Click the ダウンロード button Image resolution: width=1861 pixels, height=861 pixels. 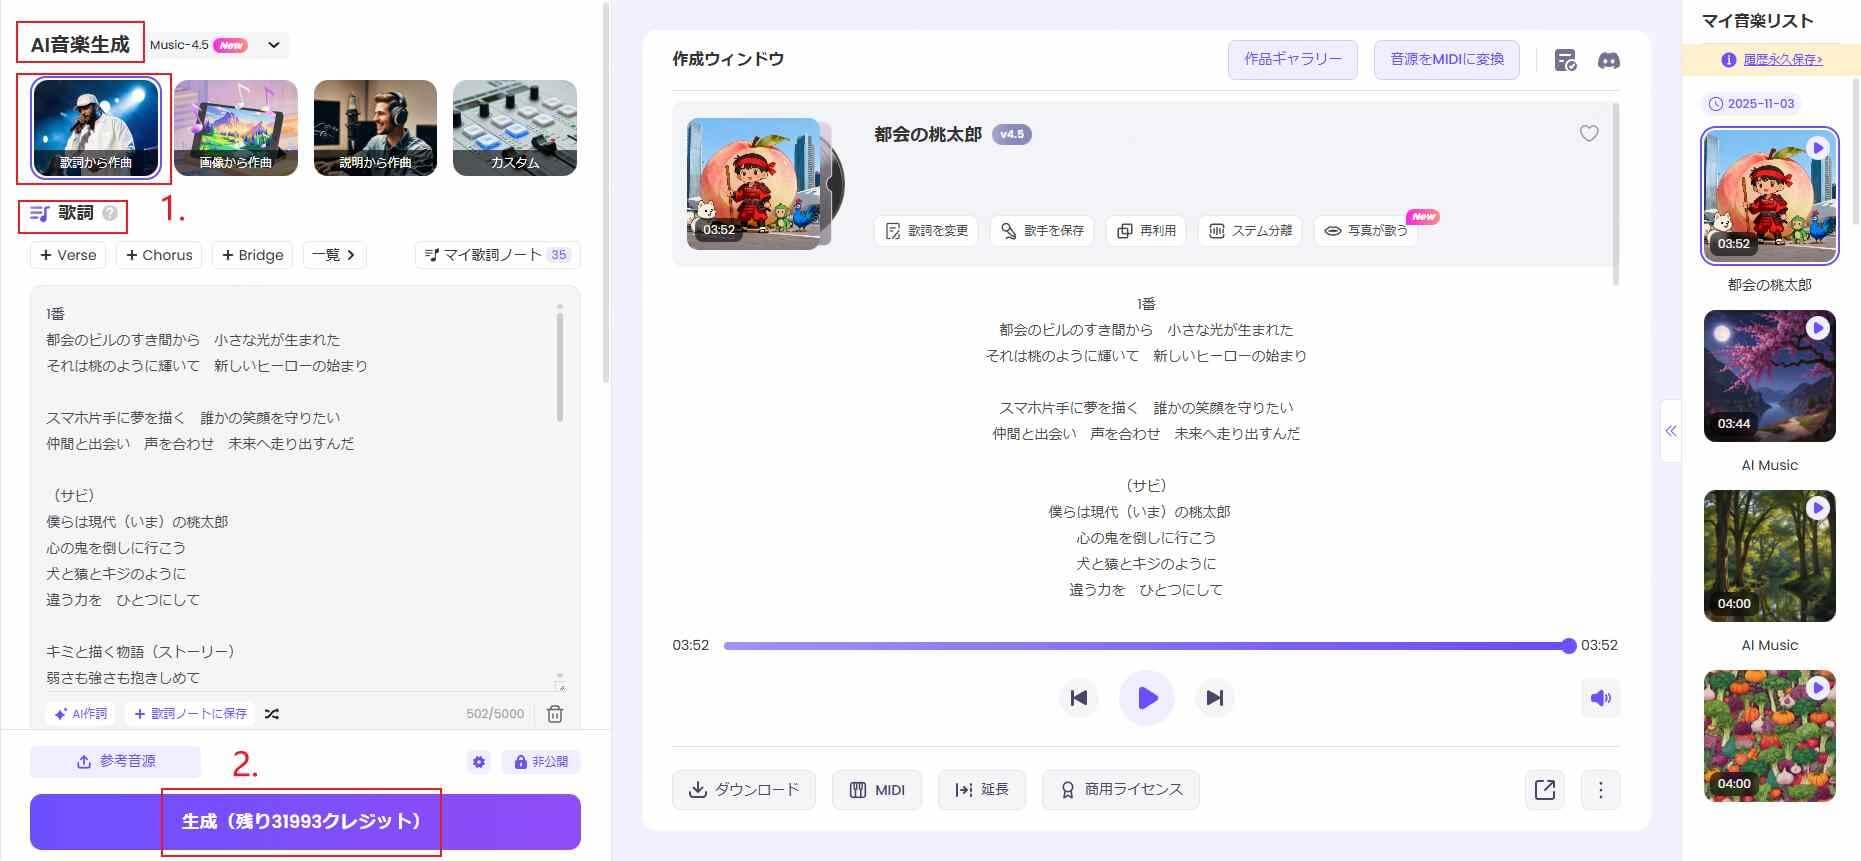[744, 790]
